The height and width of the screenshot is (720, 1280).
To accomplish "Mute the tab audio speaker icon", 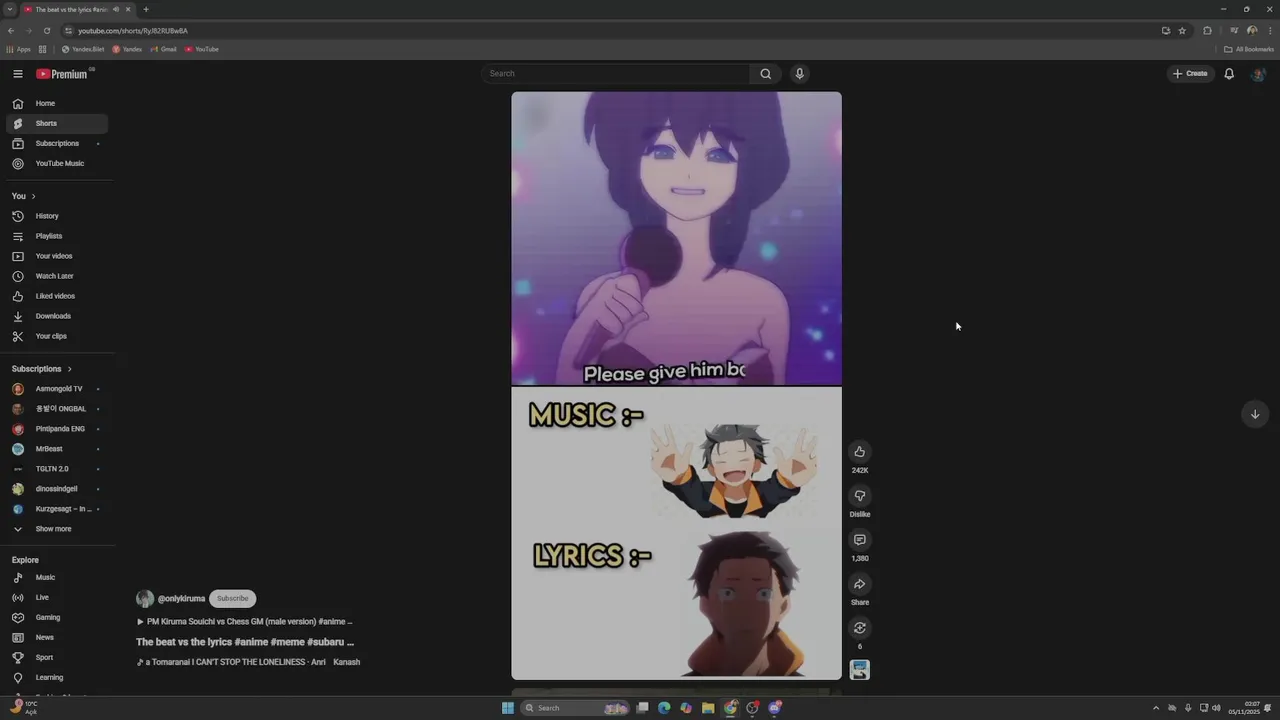I will pyautogui.click(x=116, y=9).
